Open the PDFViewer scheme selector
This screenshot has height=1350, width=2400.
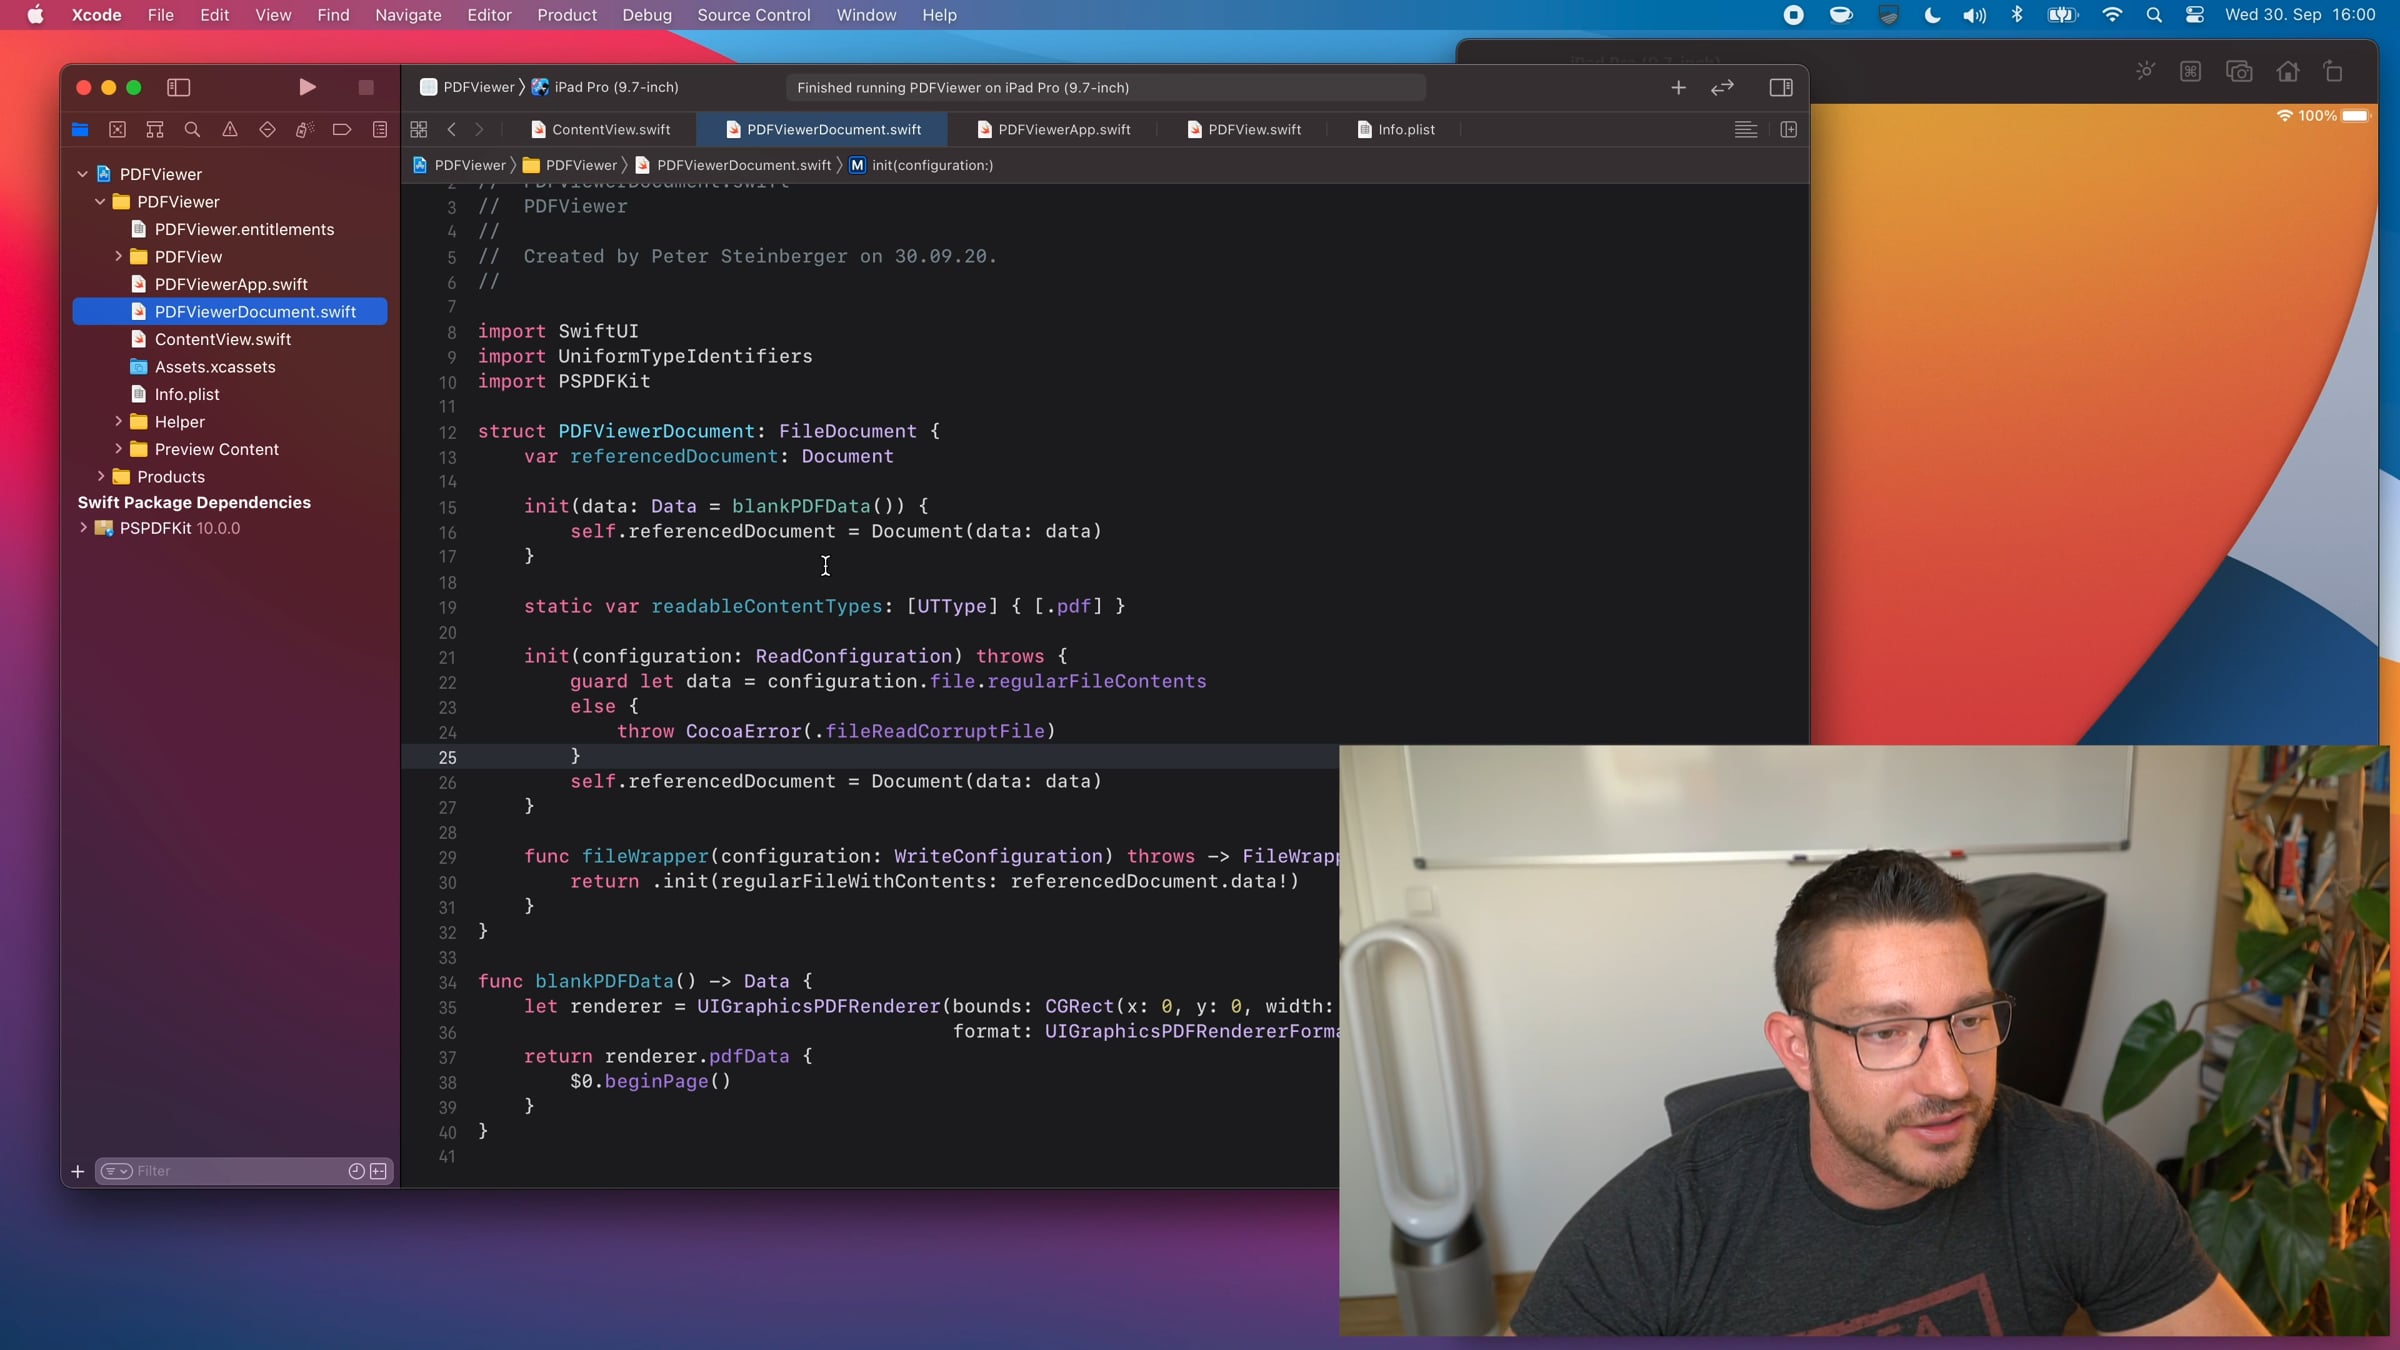(x=467, y=87)
